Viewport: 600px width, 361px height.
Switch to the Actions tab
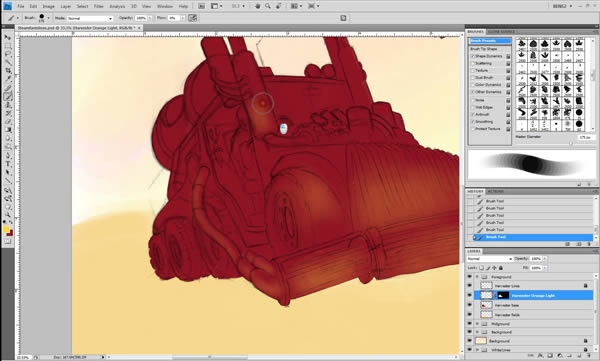tap(496, 191)
